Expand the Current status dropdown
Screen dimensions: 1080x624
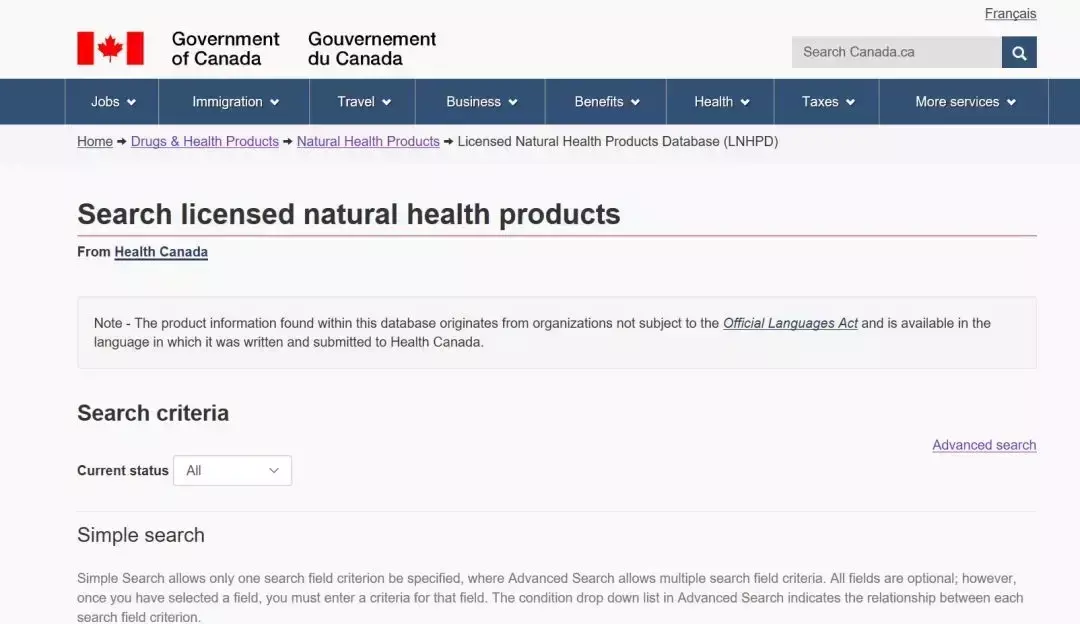[232, 470]
